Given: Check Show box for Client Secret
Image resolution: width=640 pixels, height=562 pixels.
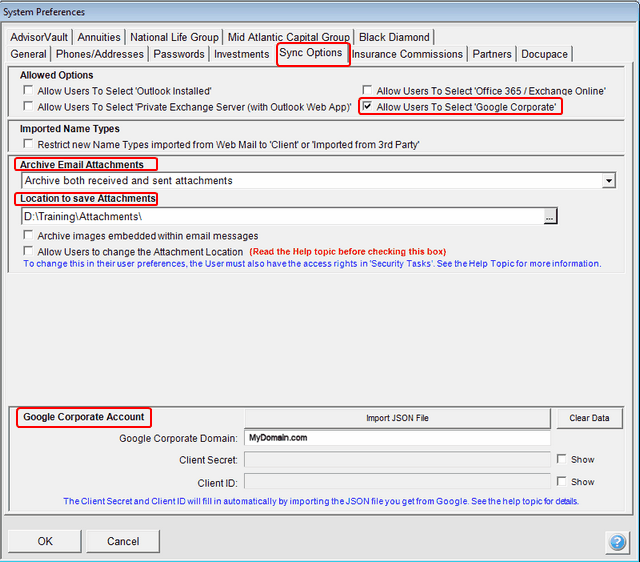Looking at the screenshot, I should 561,460.
